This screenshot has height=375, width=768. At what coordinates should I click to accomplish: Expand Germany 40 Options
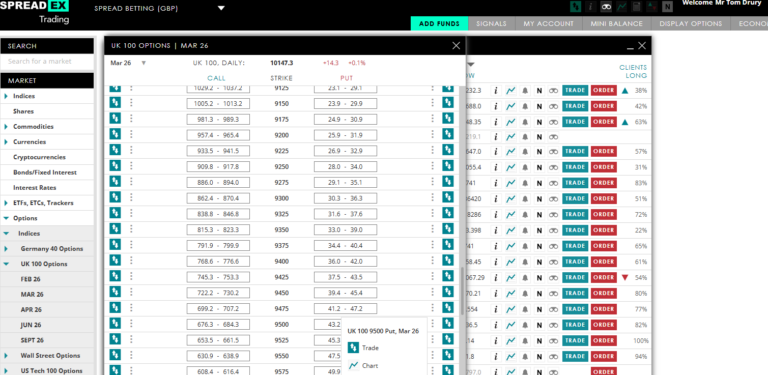[6, 249]
